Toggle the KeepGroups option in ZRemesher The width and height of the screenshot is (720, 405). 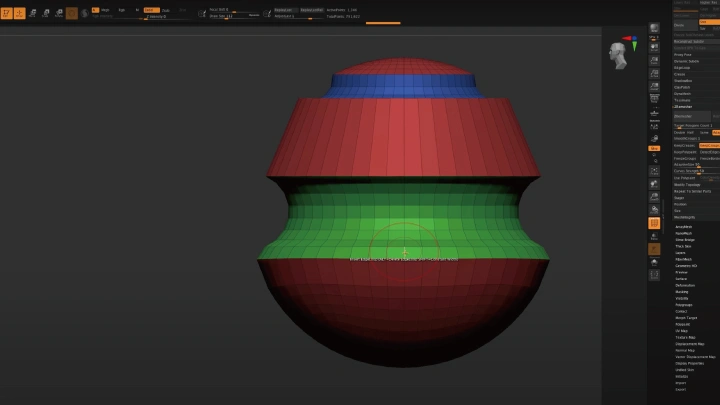pyautogui.click(x=709, y=146)
